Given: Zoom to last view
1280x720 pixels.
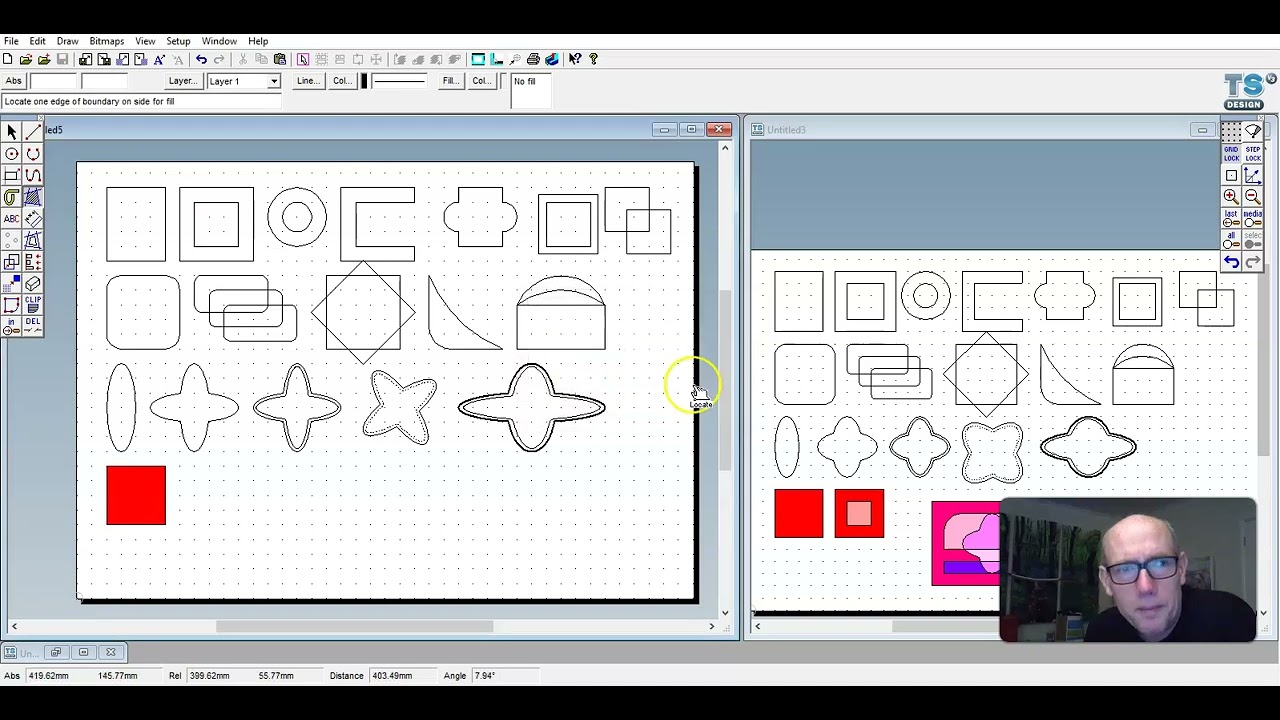Looking at the screenshot, I should (1231, 218).
